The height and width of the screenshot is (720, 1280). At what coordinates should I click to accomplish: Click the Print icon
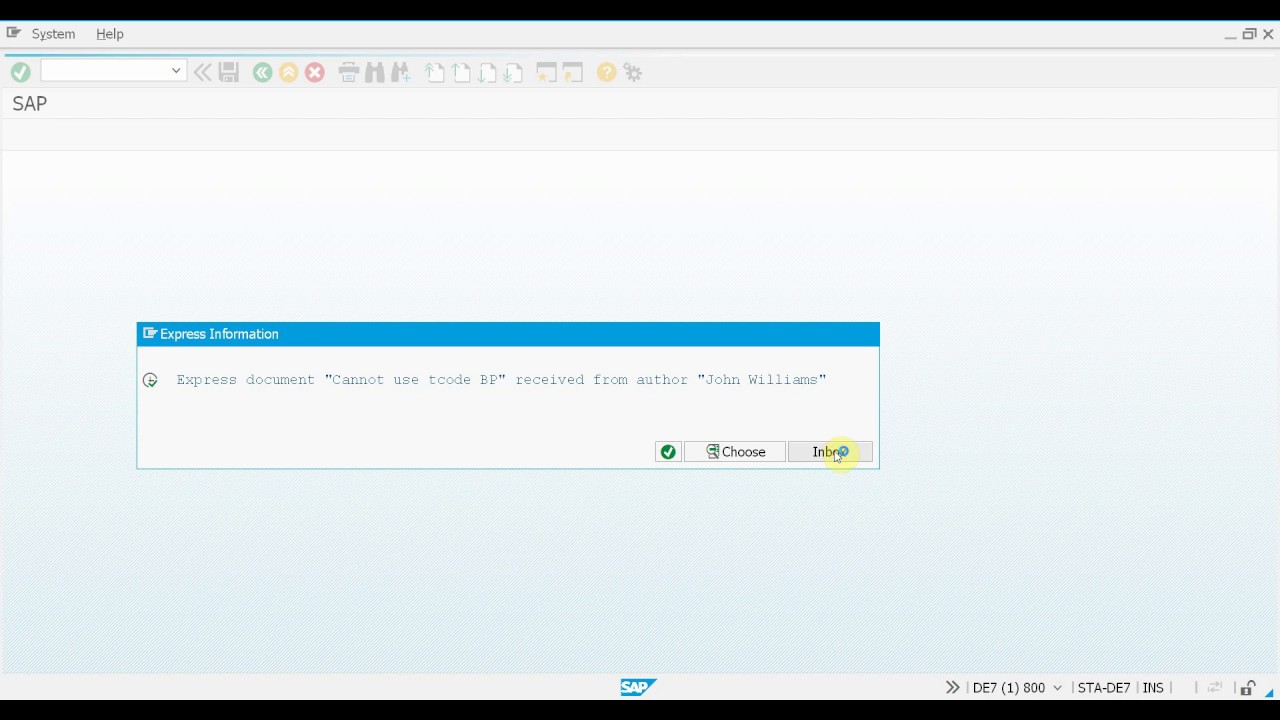click(348, 72)
